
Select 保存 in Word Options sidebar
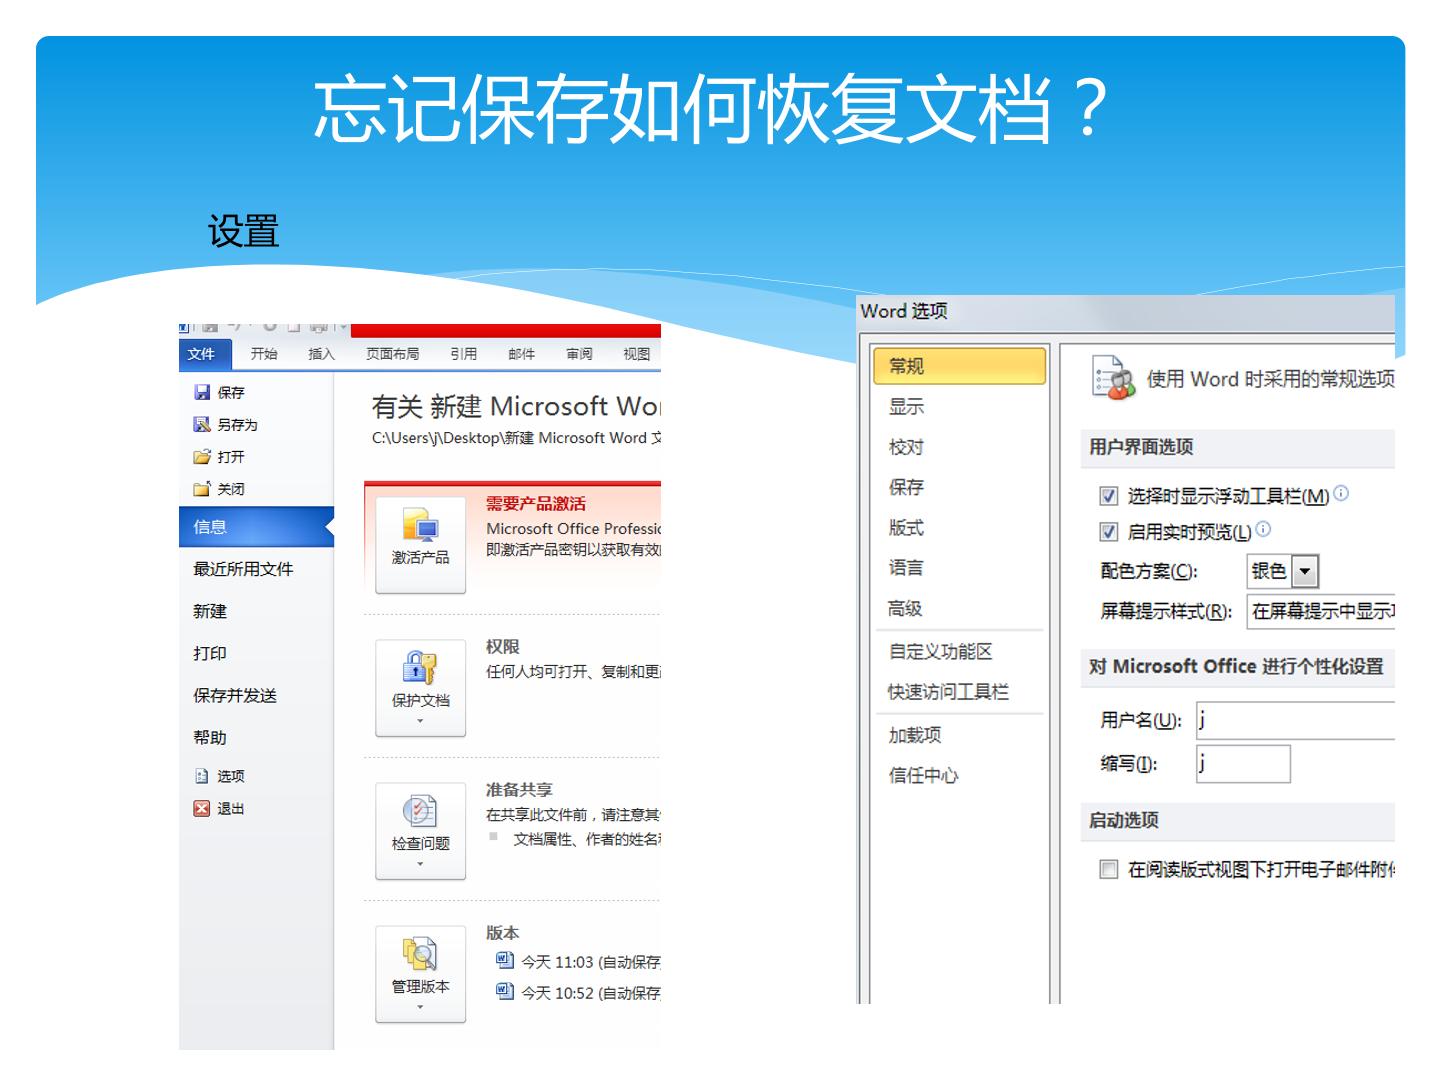(907, 487)
